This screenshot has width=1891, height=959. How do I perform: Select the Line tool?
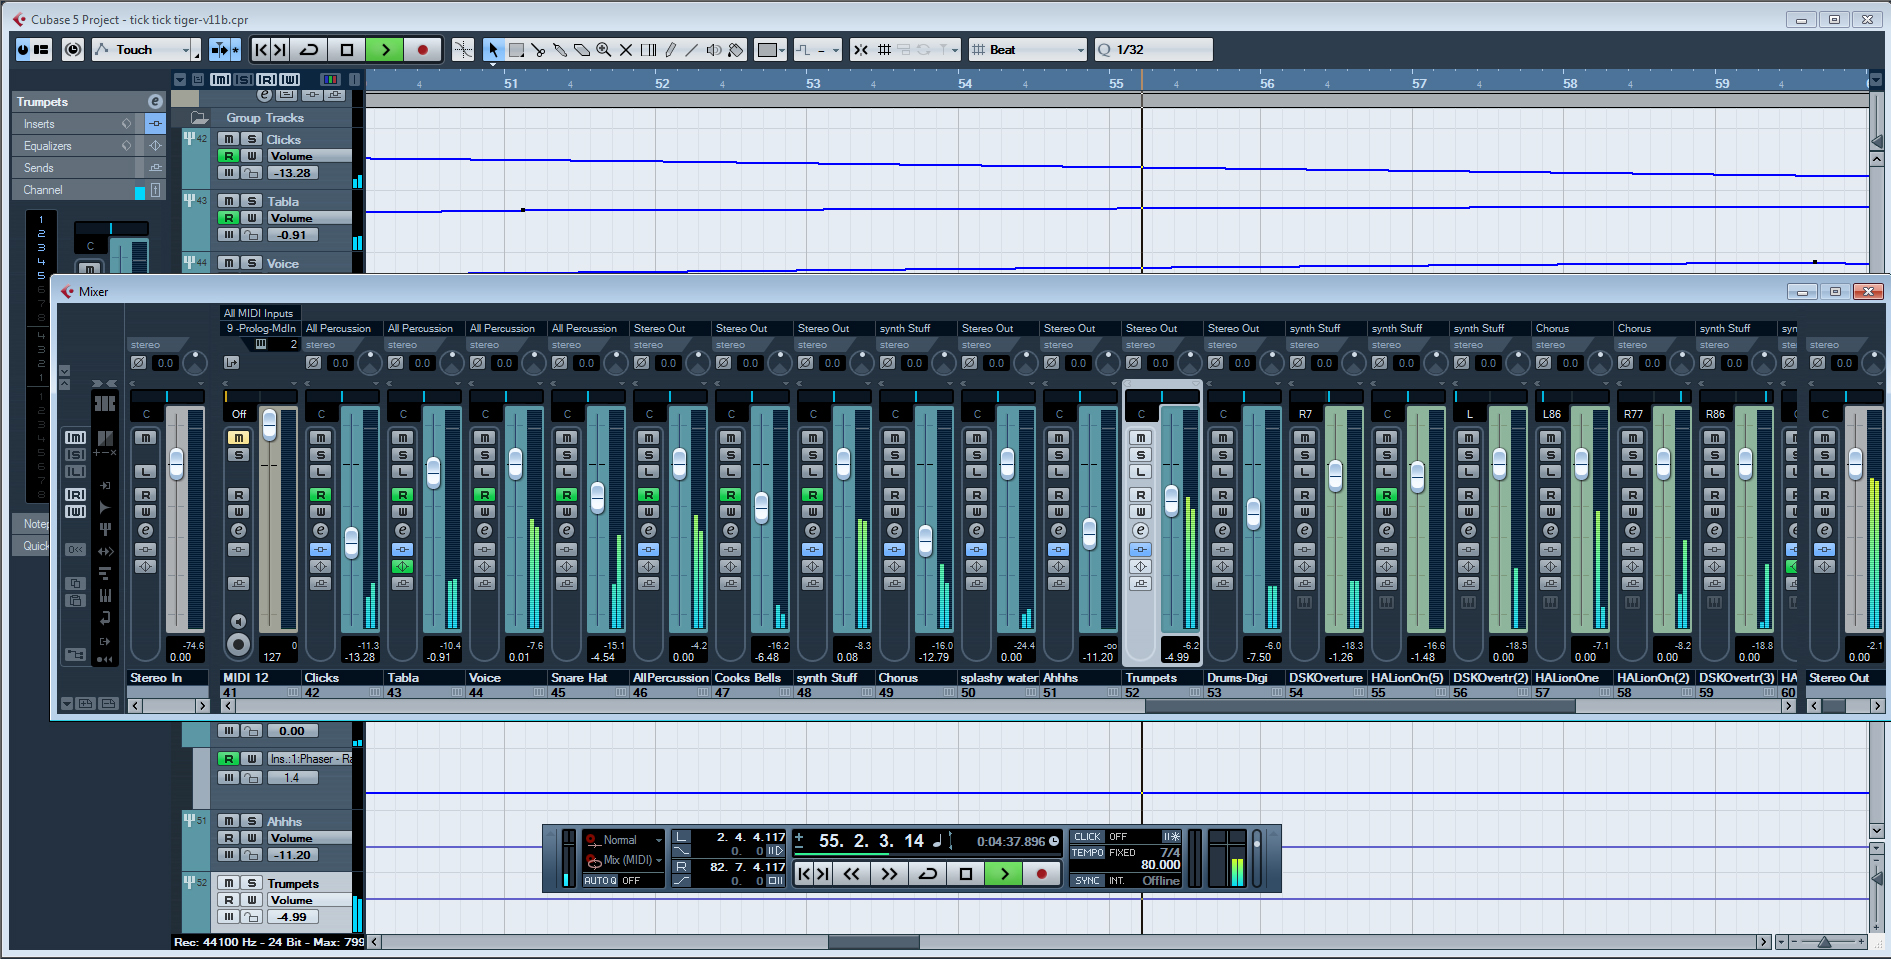pos(692,50)
